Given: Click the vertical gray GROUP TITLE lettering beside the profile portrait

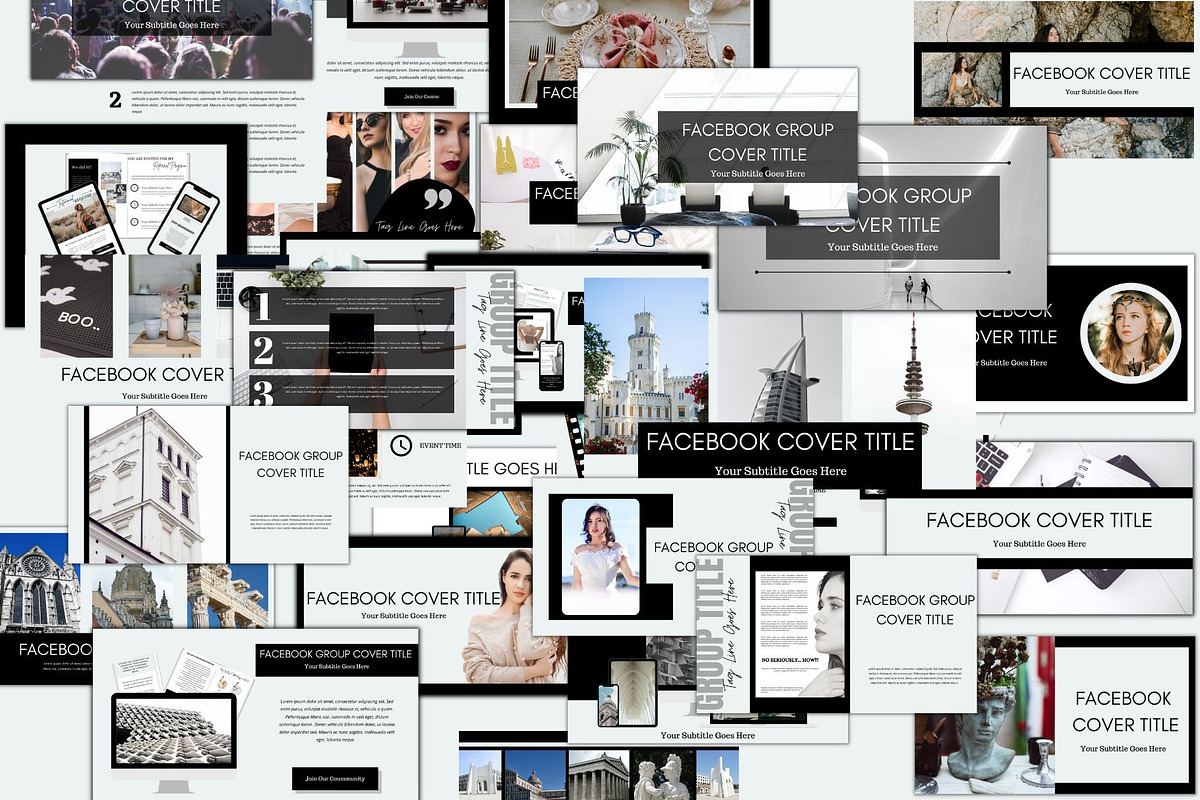Looking at the screenshot, I should click(x=709, y=635).
